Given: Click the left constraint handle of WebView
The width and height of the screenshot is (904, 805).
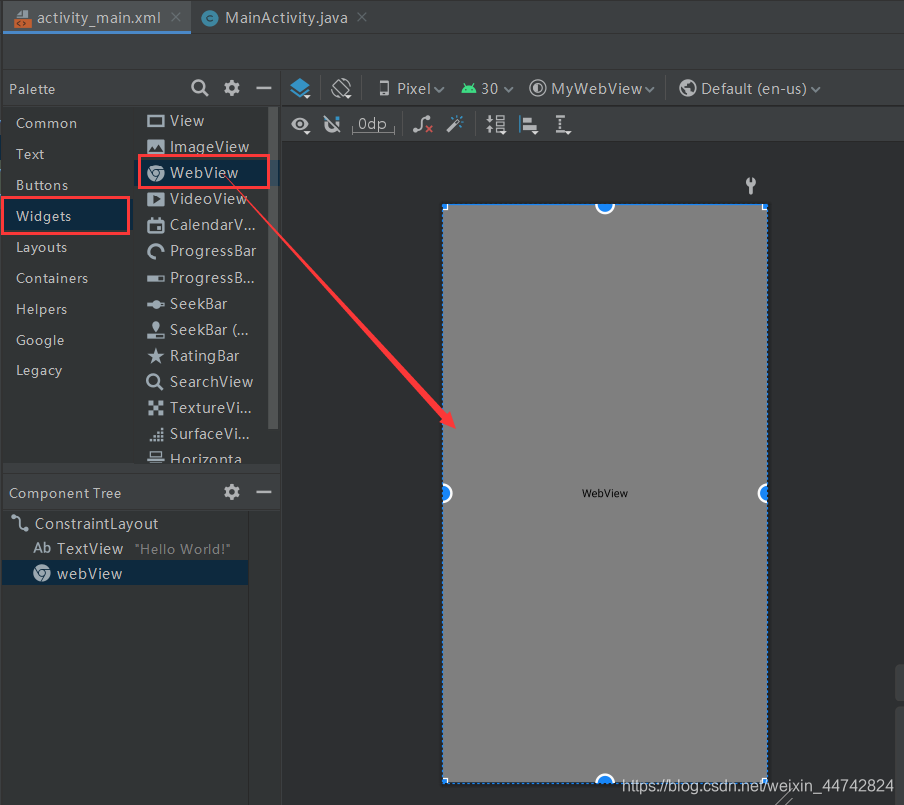Looking at the screenshot, I should point(445,494).
